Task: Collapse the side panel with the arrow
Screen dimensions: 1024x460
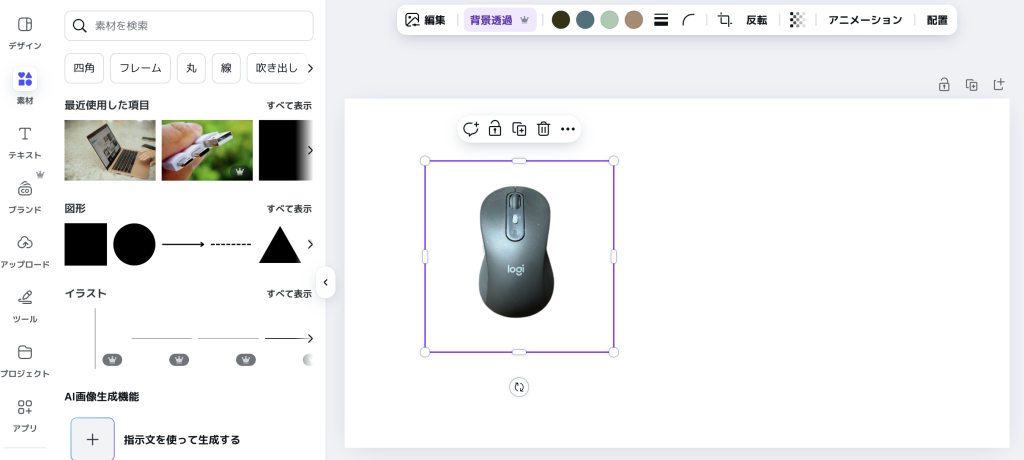Action: click(325, 283)
